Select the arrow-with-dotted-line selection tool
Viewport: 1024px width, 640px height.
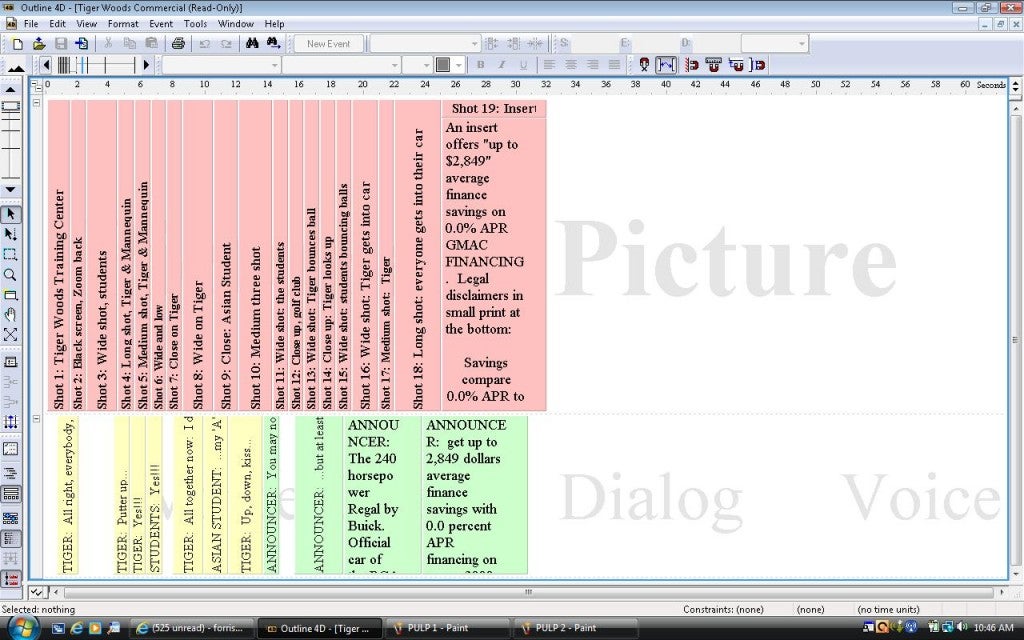pyautogui.click(x=10, y=234)
